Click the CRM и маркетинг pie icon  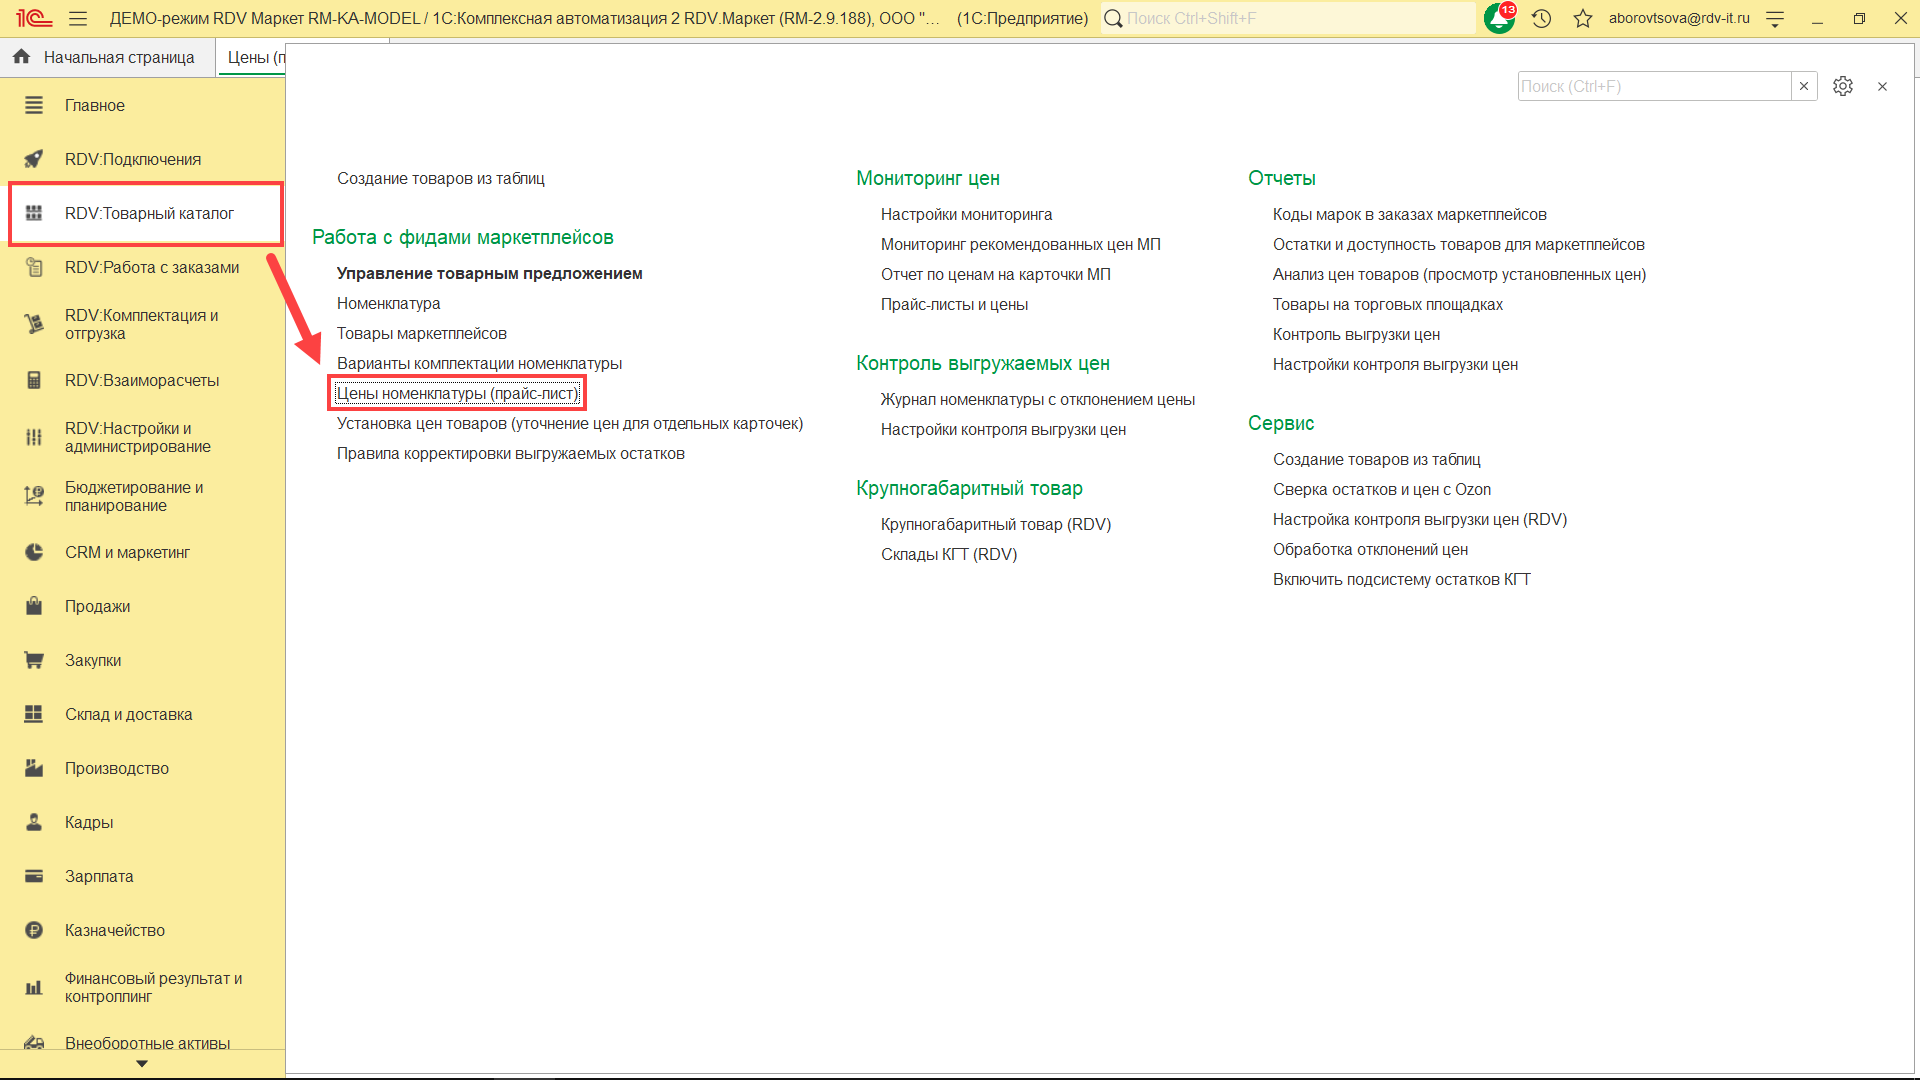pos(34,553)
